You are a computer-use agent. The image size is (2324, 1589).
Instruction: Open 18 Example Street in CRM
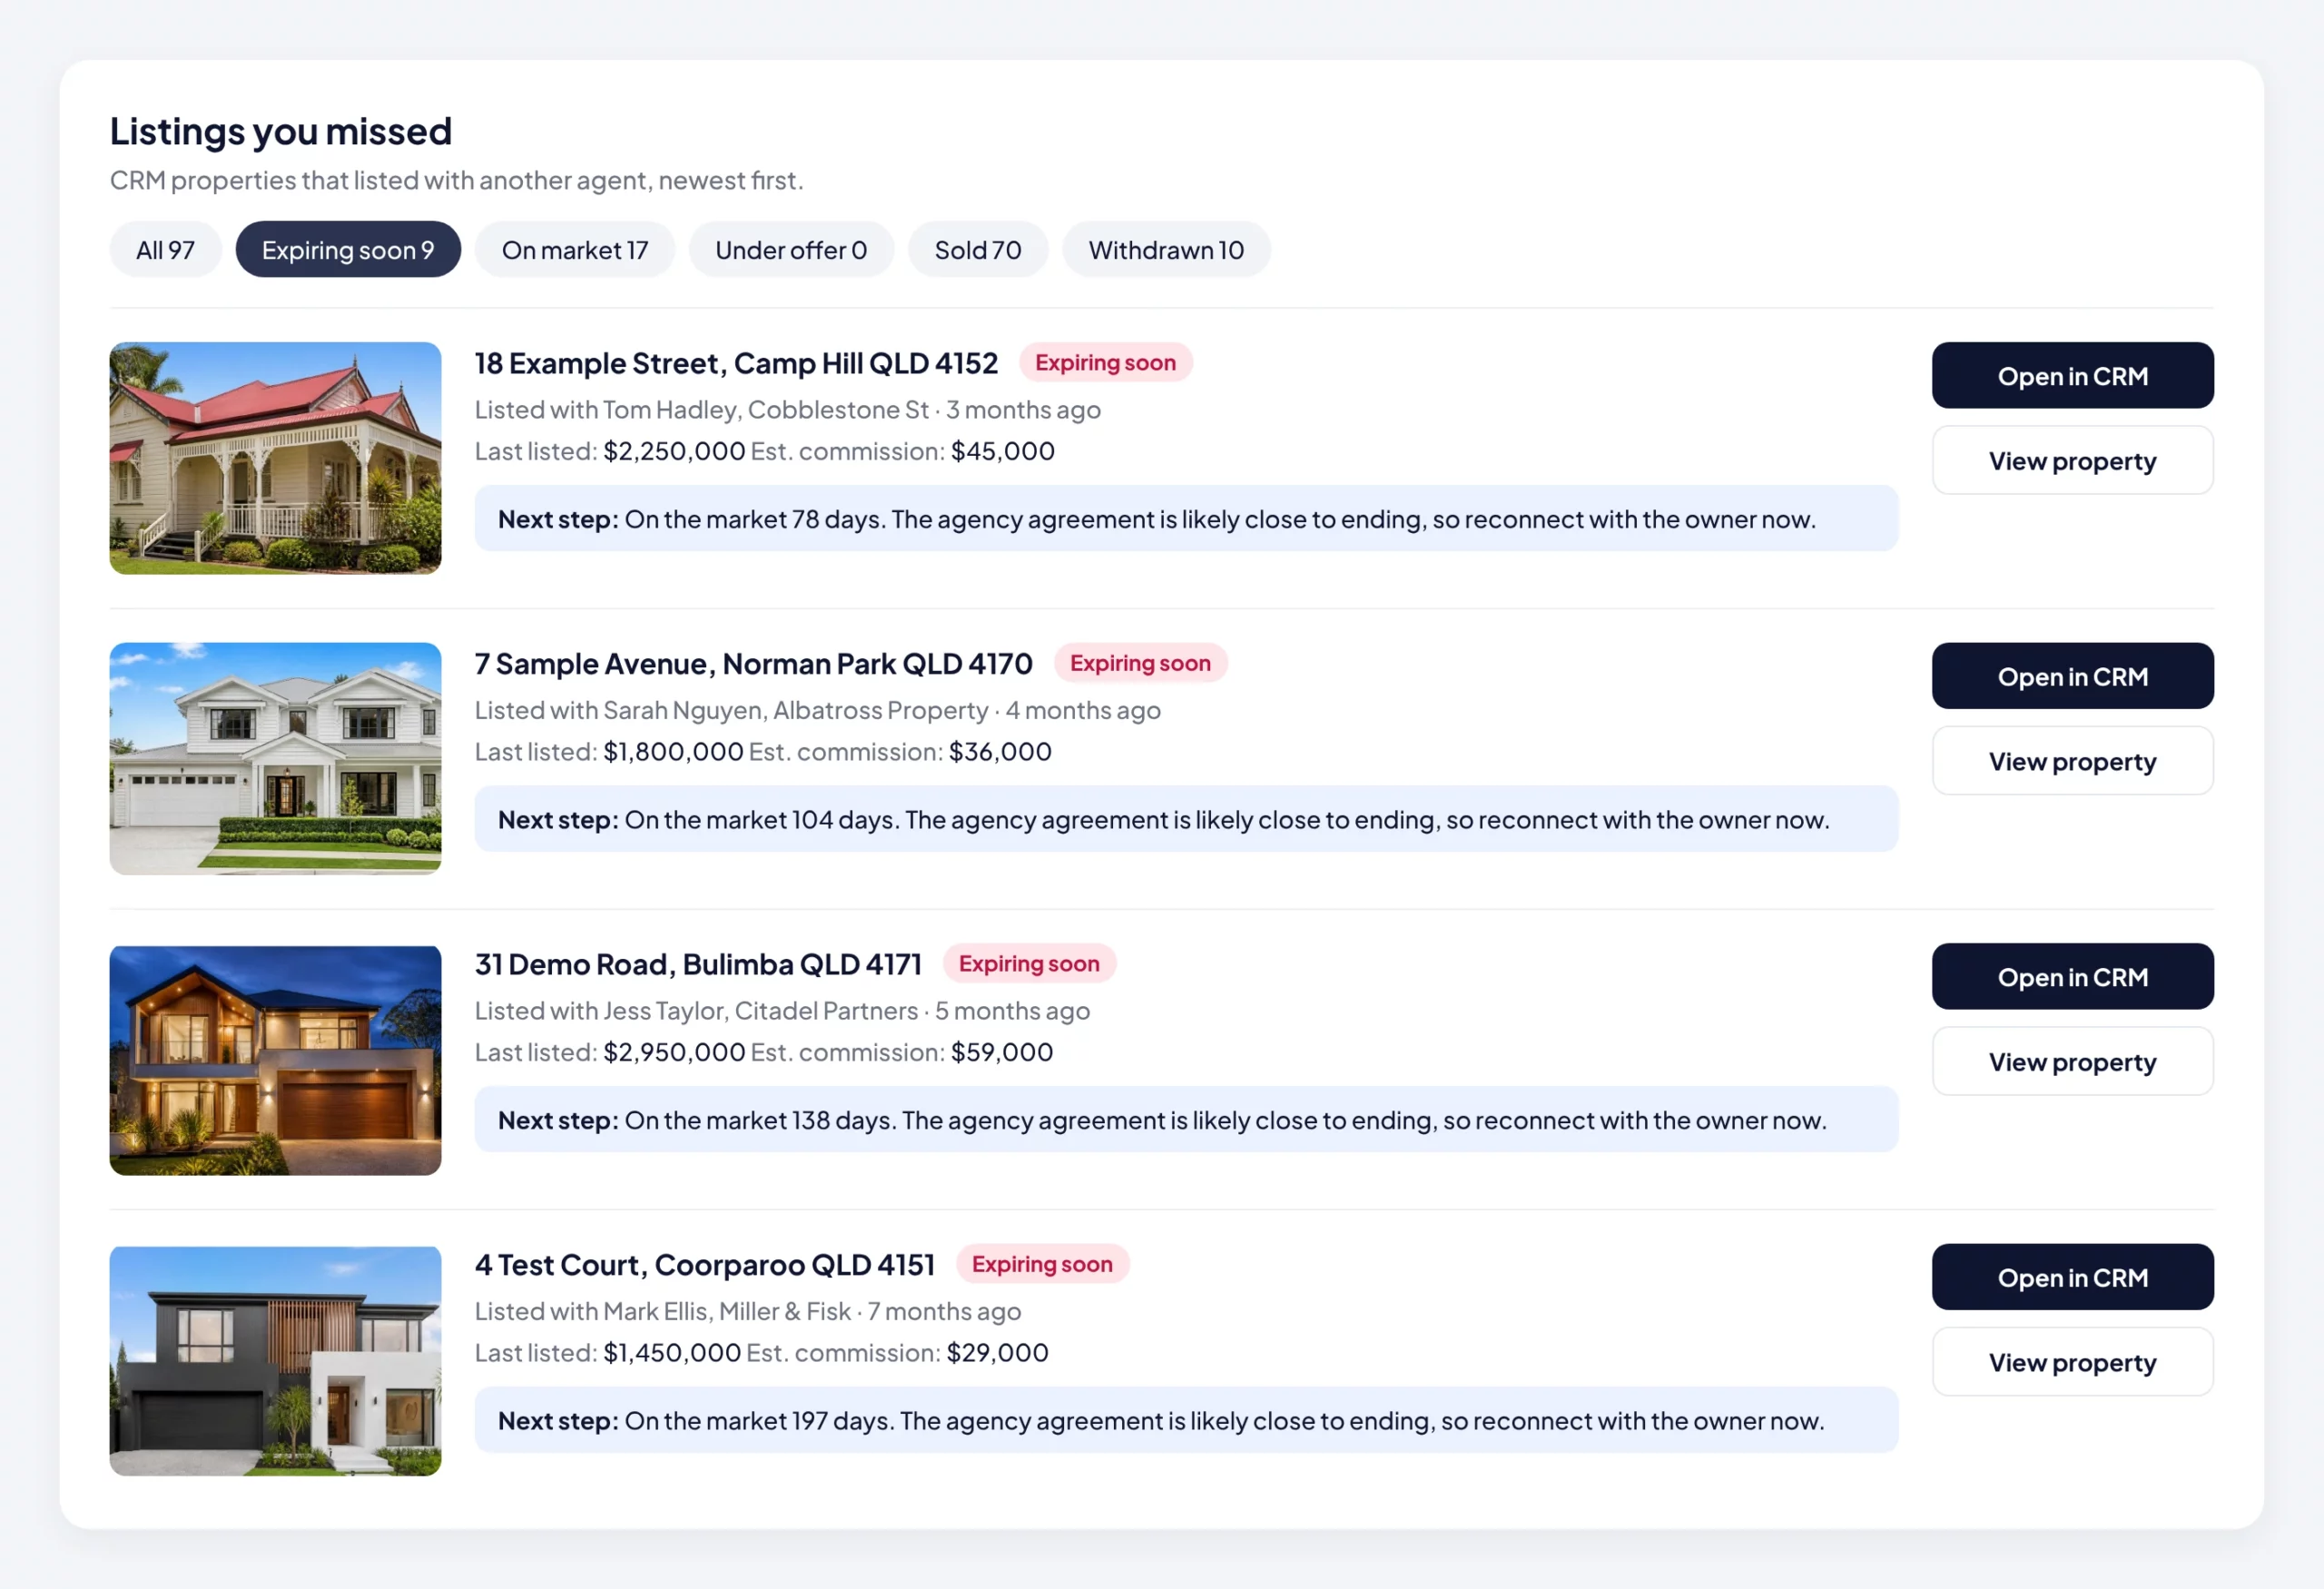coord(2072,376)
